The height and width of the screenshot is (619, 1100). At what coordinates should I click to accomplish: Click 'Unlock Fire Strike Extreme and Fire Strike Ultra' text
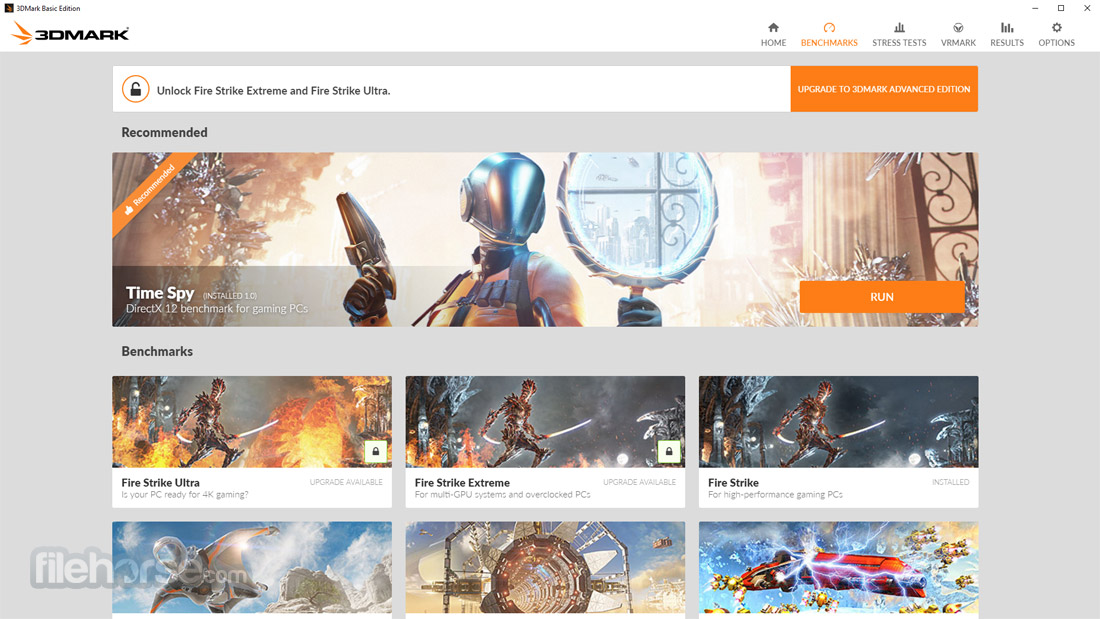tap(274, 91)
